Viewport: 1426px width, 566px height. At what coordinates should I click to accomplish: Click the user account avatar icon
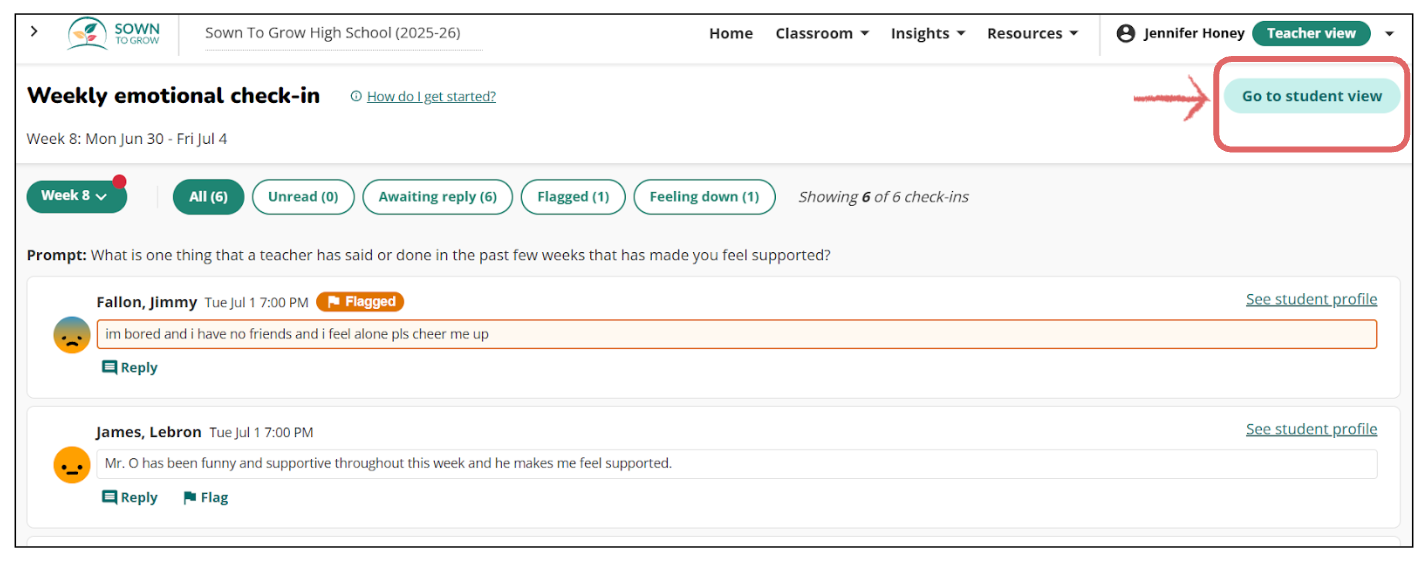[x=1126, y=33]
